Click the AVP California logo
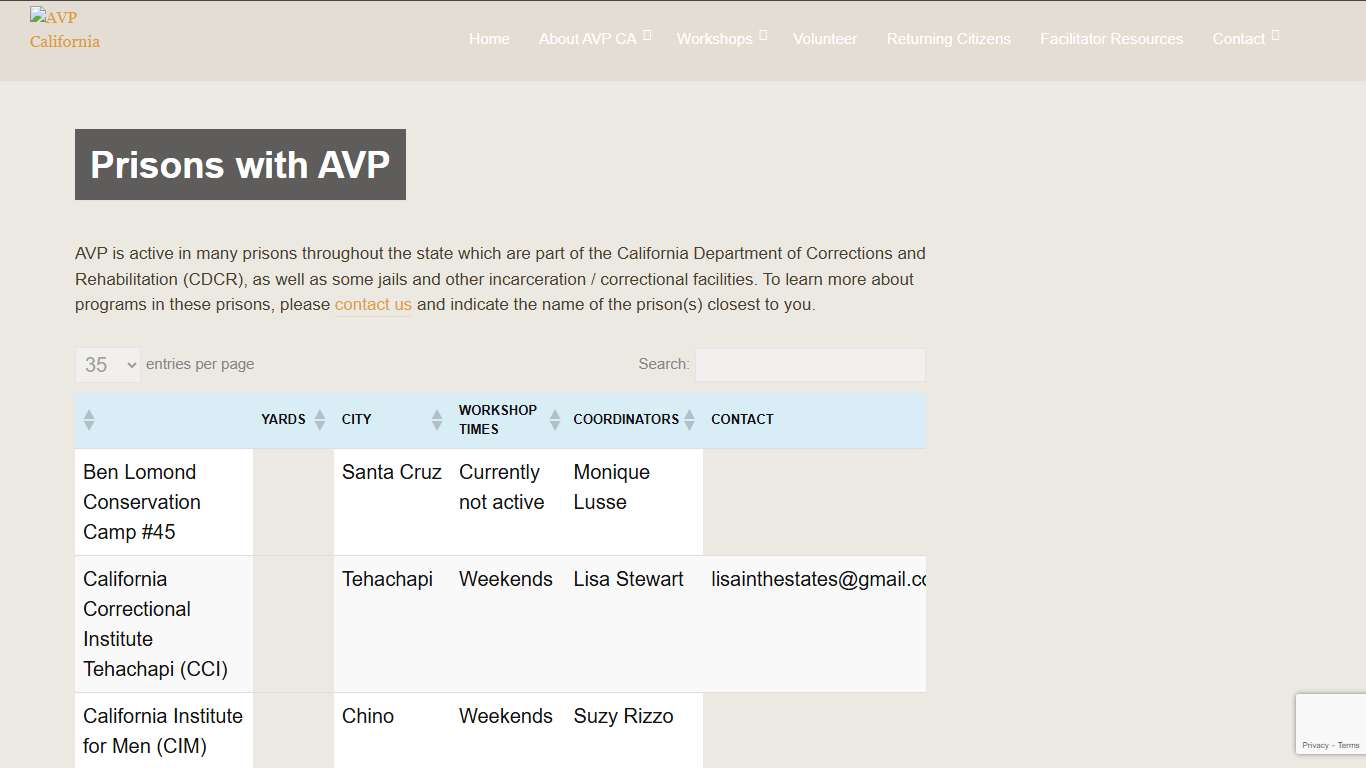The width and height of the screenshot is (1366, 768). (x=64, y=28)
